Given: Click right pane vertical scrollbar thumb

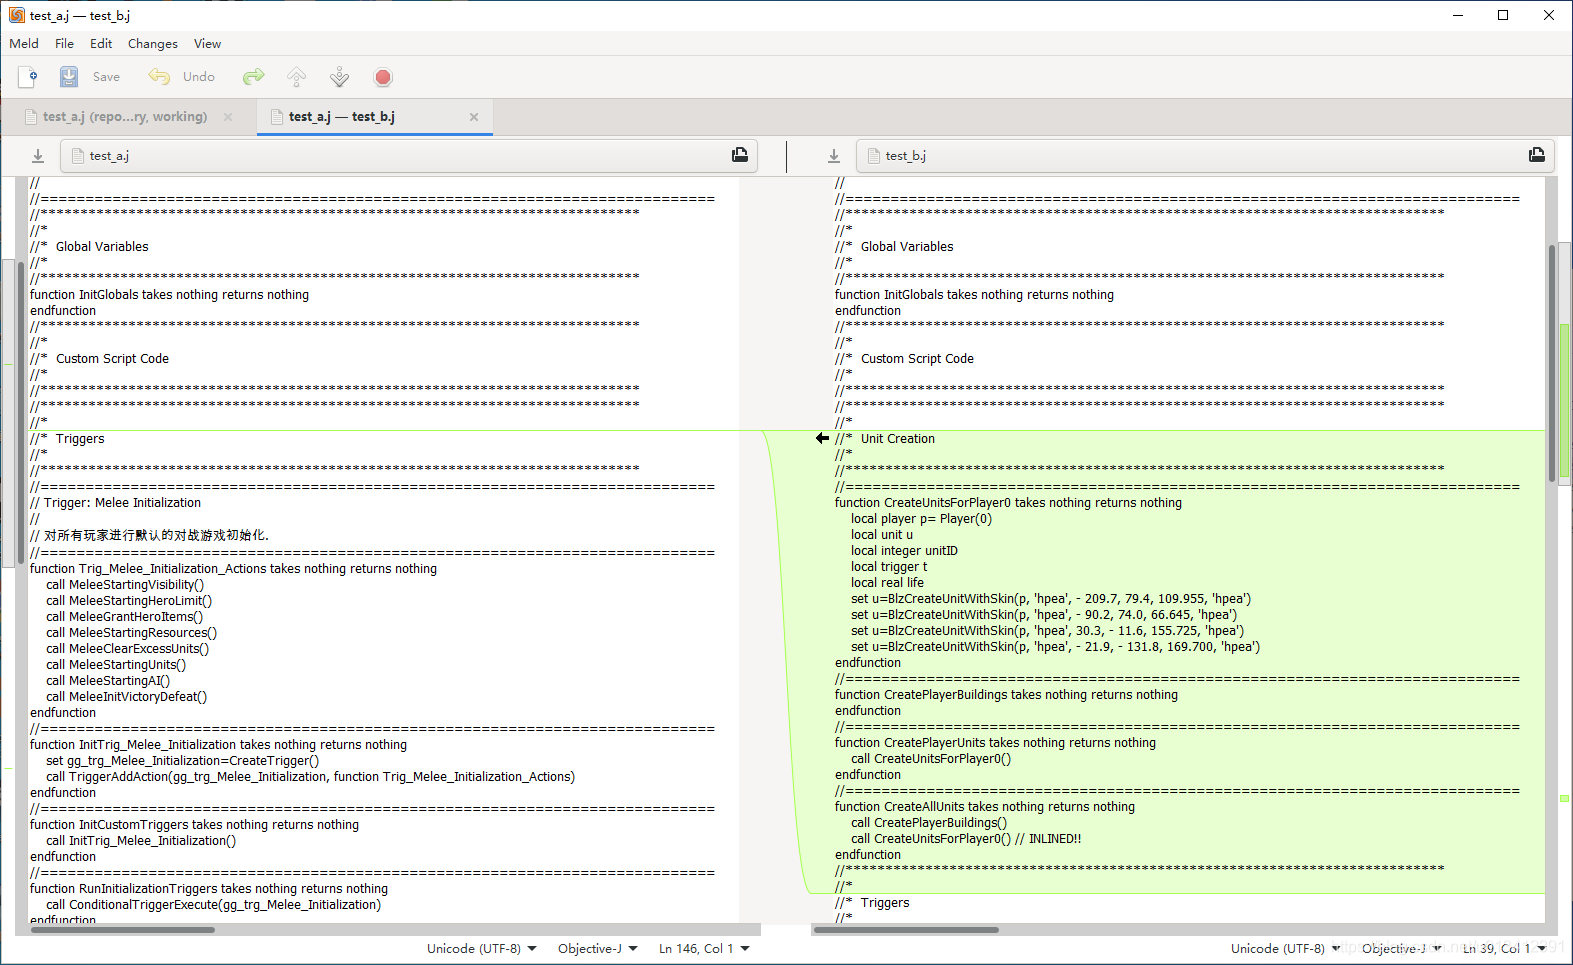Looking at the screenshot, I should pyautogui.click(x=1552, y=362).
